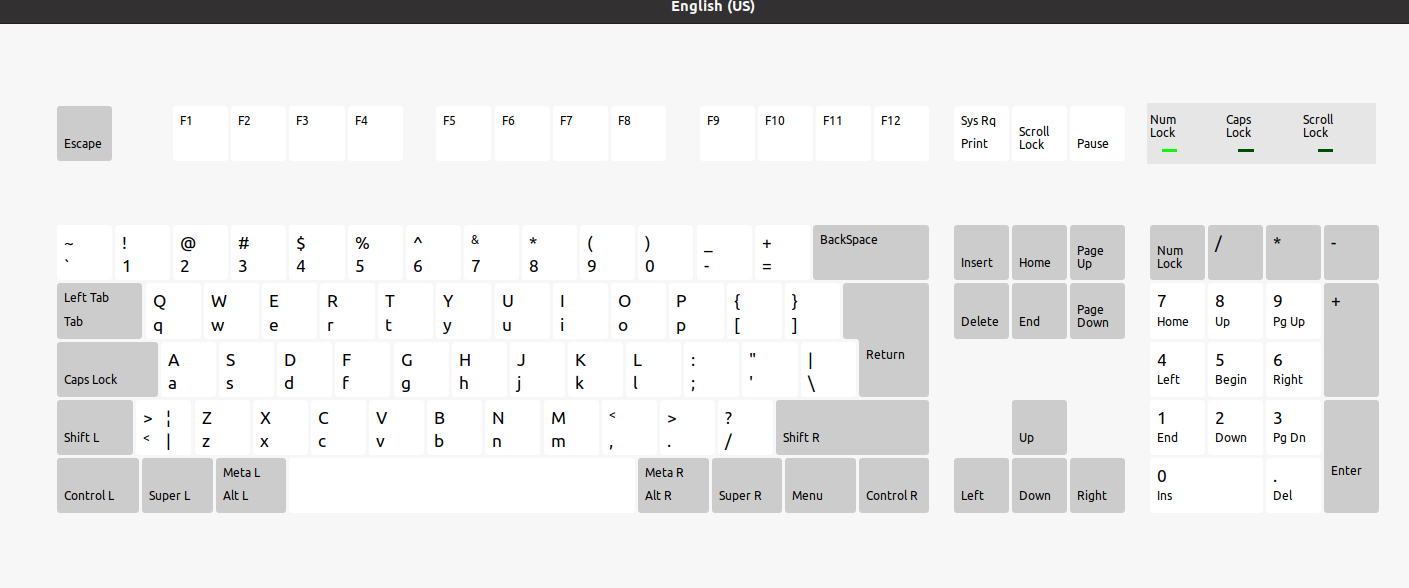Viewport: 1409px width, 588px height.
Task: Click the Home key in navigation cluster
Action: (x=1039, y=252)
